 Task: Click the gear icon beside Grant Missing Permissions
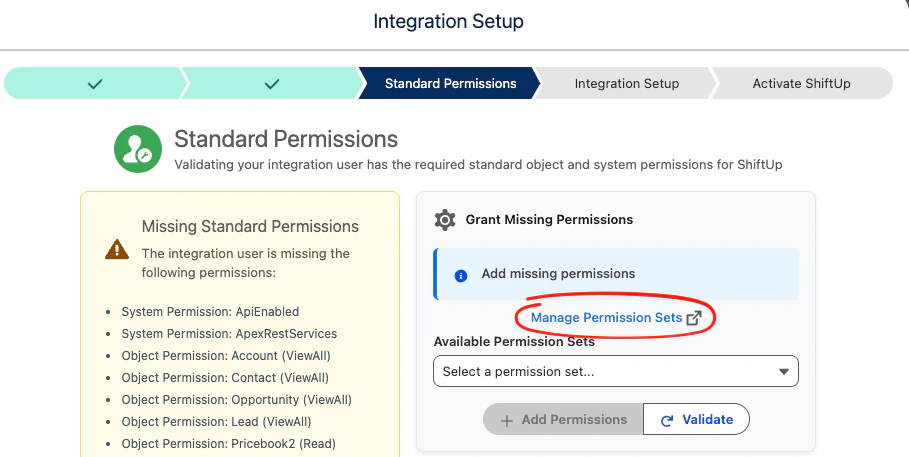click(445, 220)
